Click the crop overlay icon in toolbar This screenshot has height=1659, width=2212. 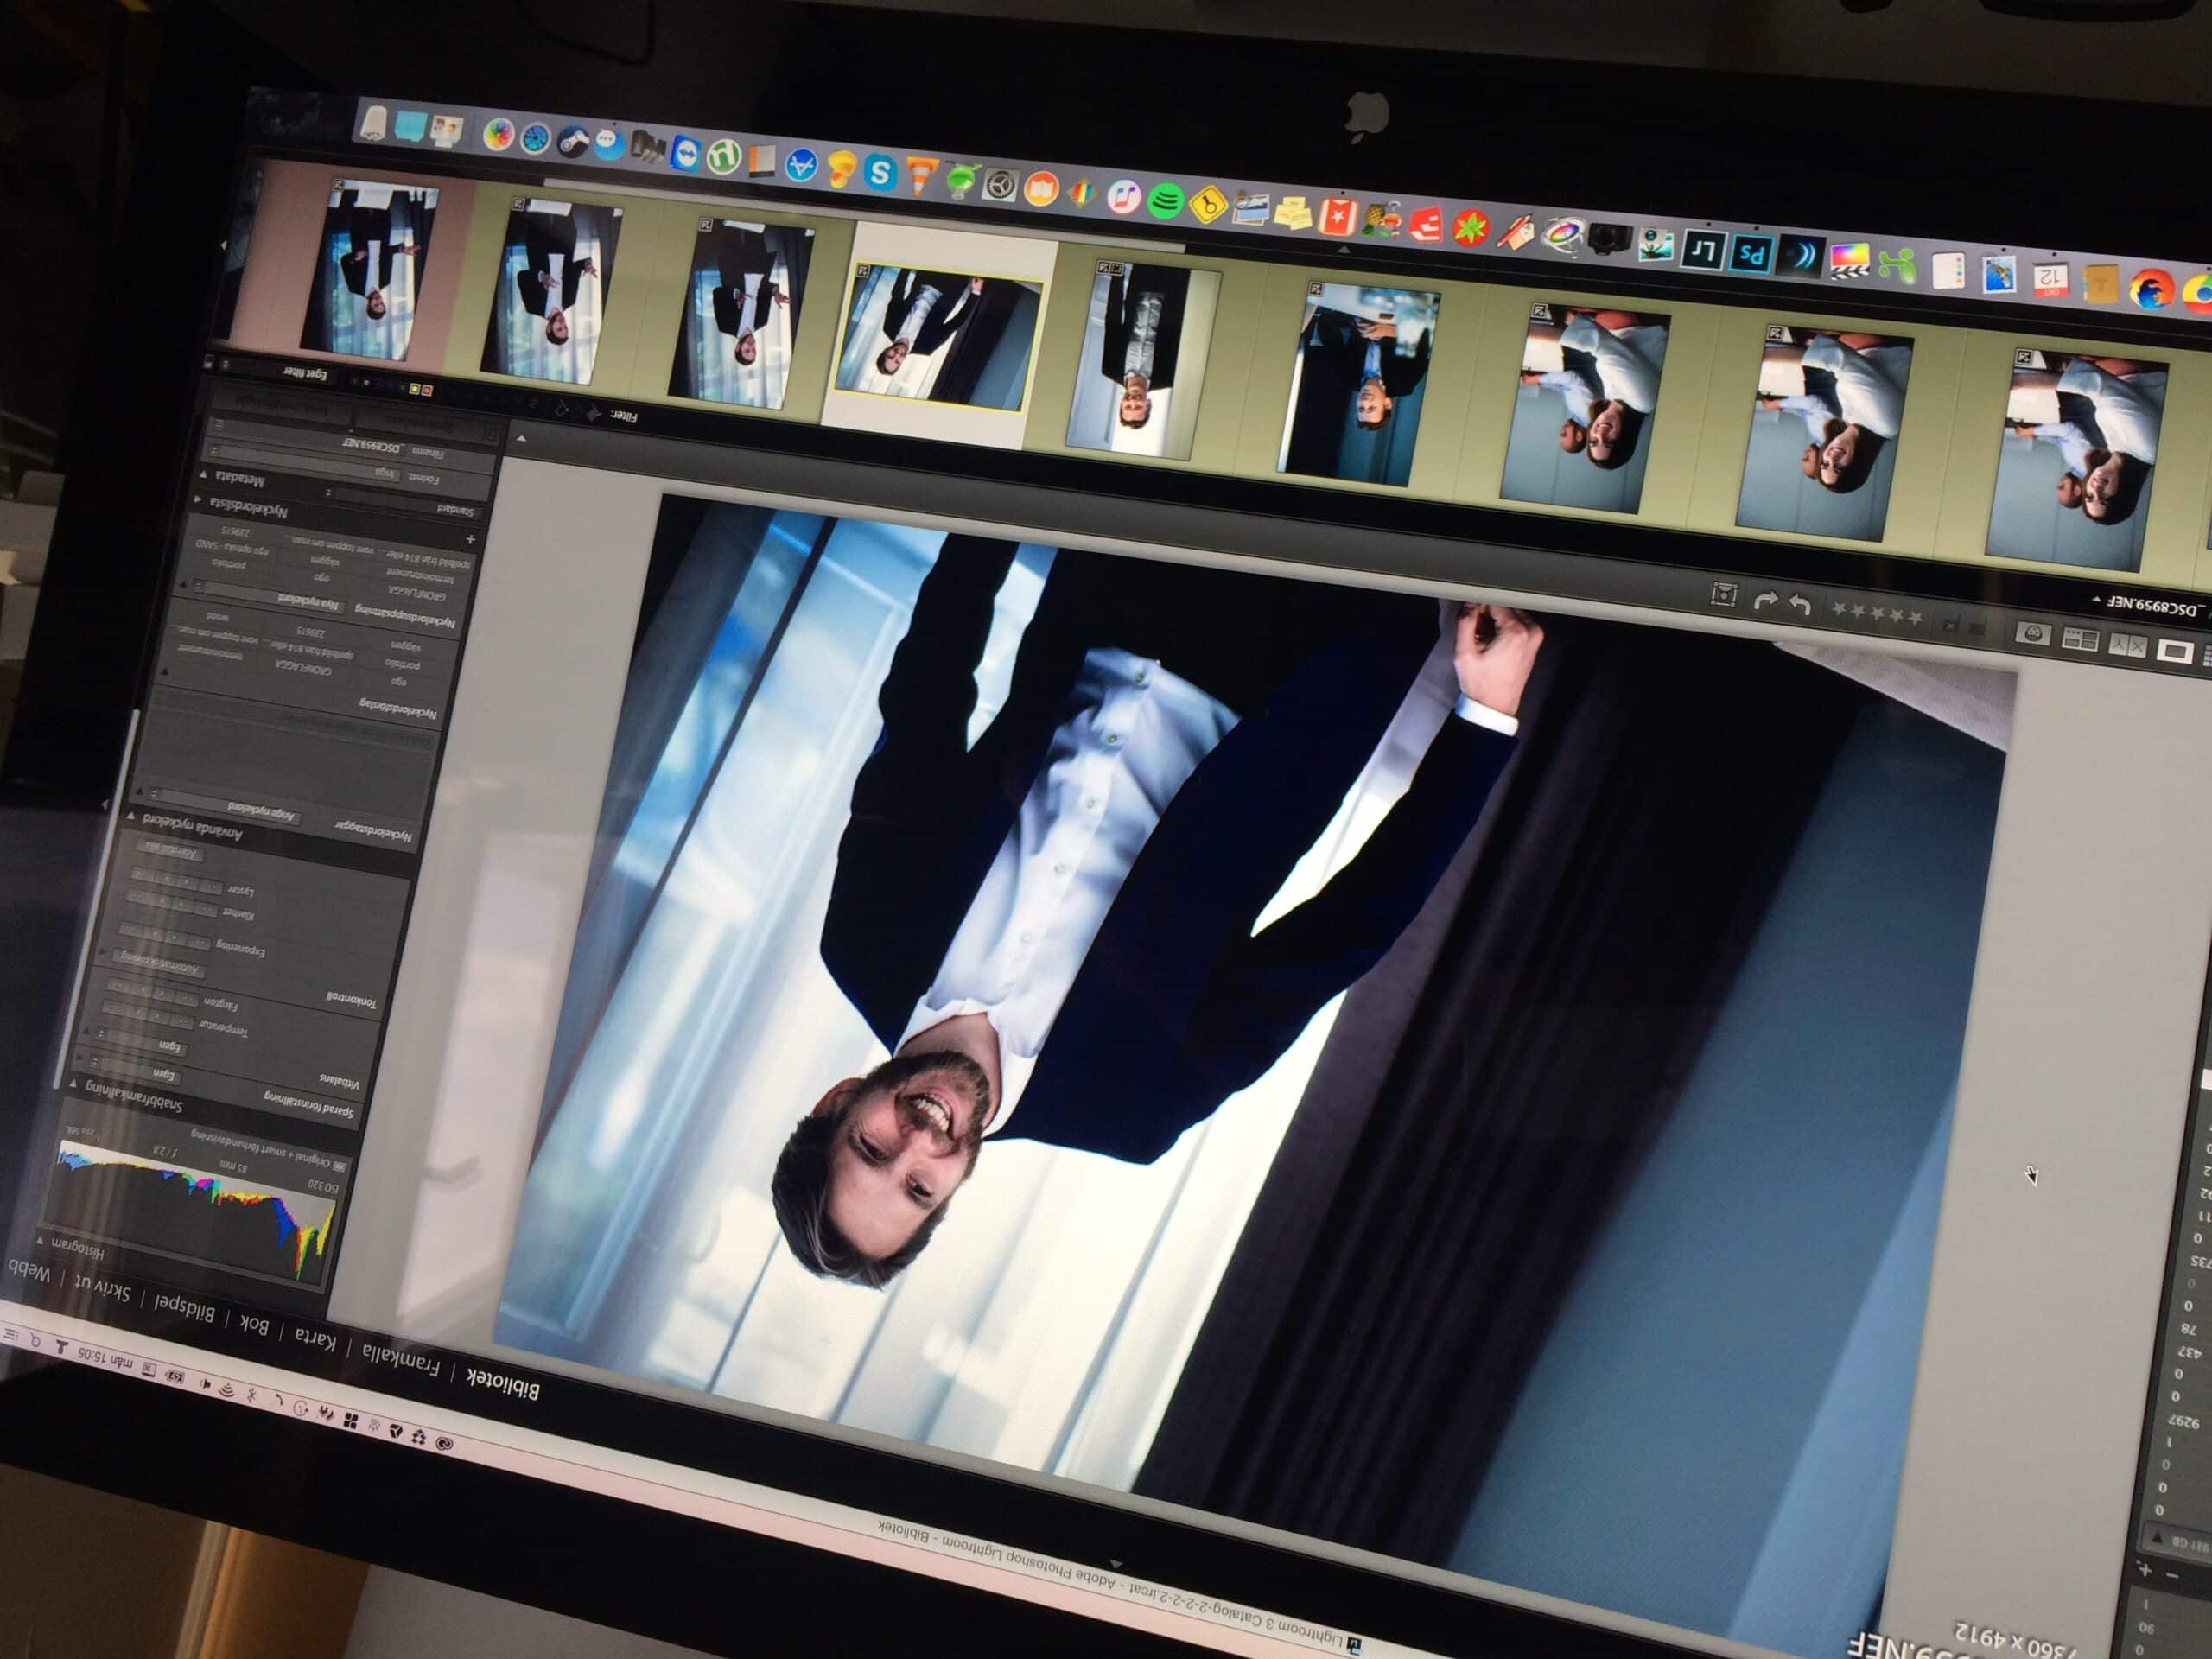1724,595
